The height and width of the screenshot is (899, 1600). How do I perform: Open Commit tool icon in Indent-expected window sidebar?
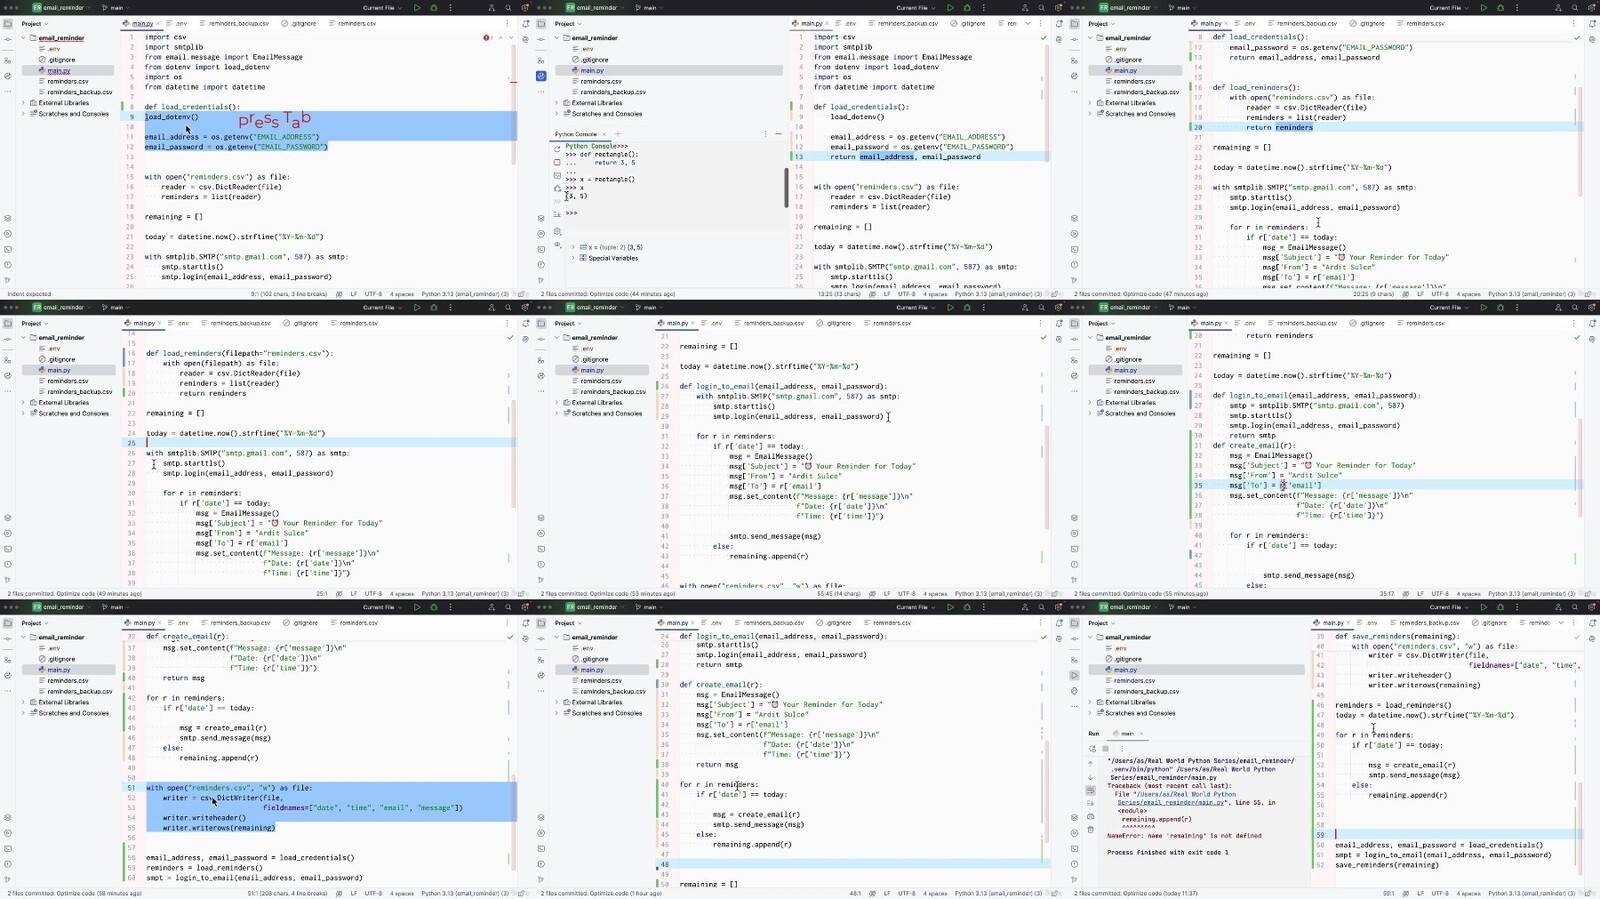pos(8,39)
